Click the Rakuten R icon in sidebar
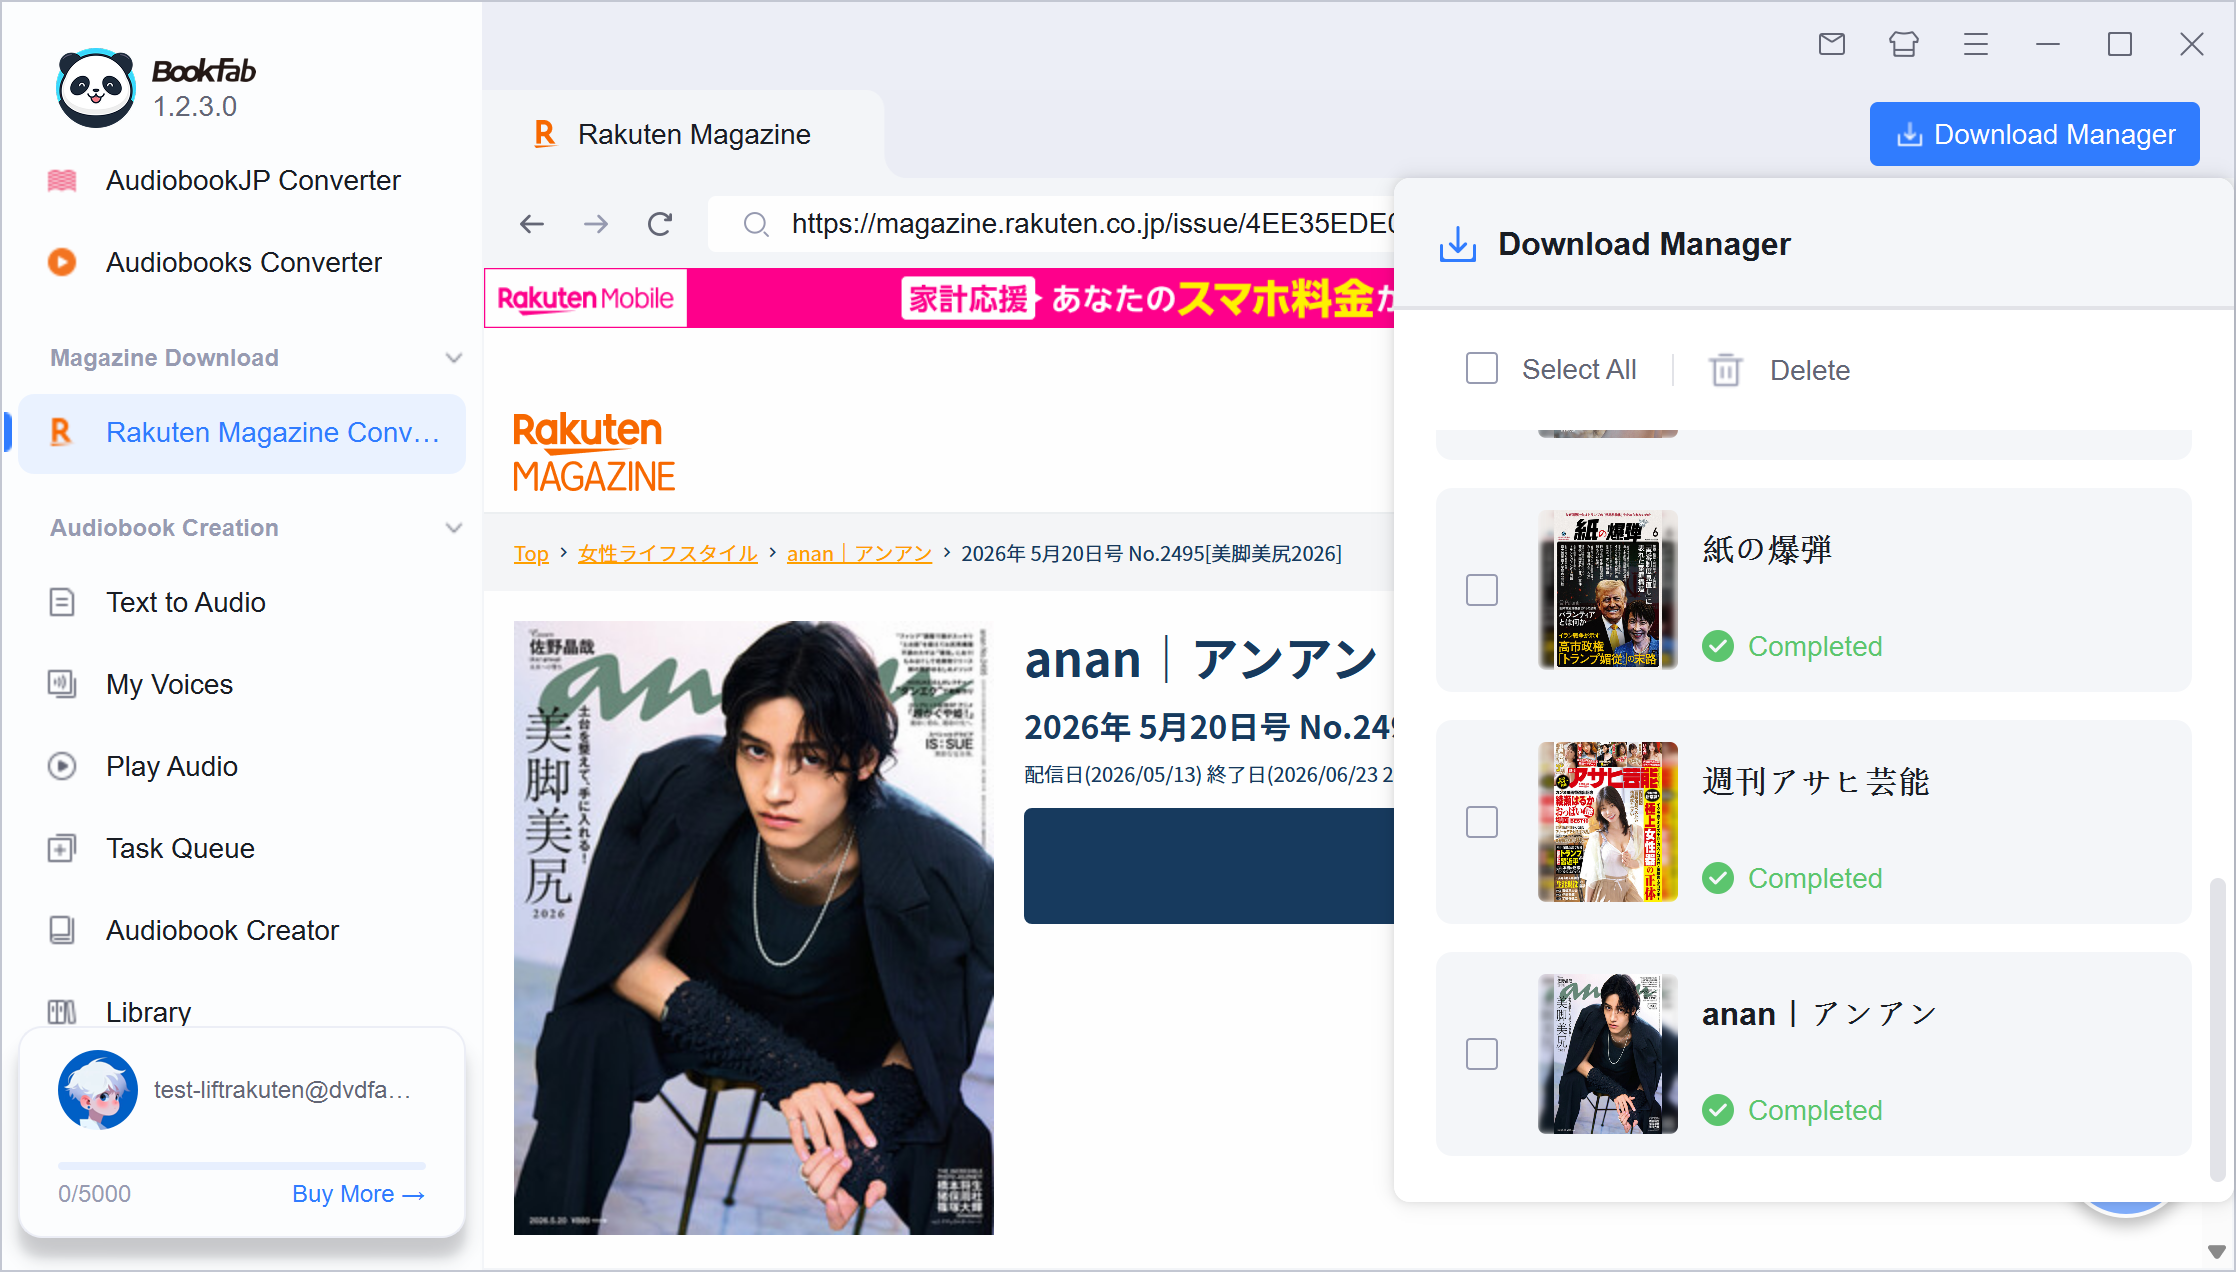Screen dimensions: 2236x1272 pyautogui.click(x=61, y=432)
